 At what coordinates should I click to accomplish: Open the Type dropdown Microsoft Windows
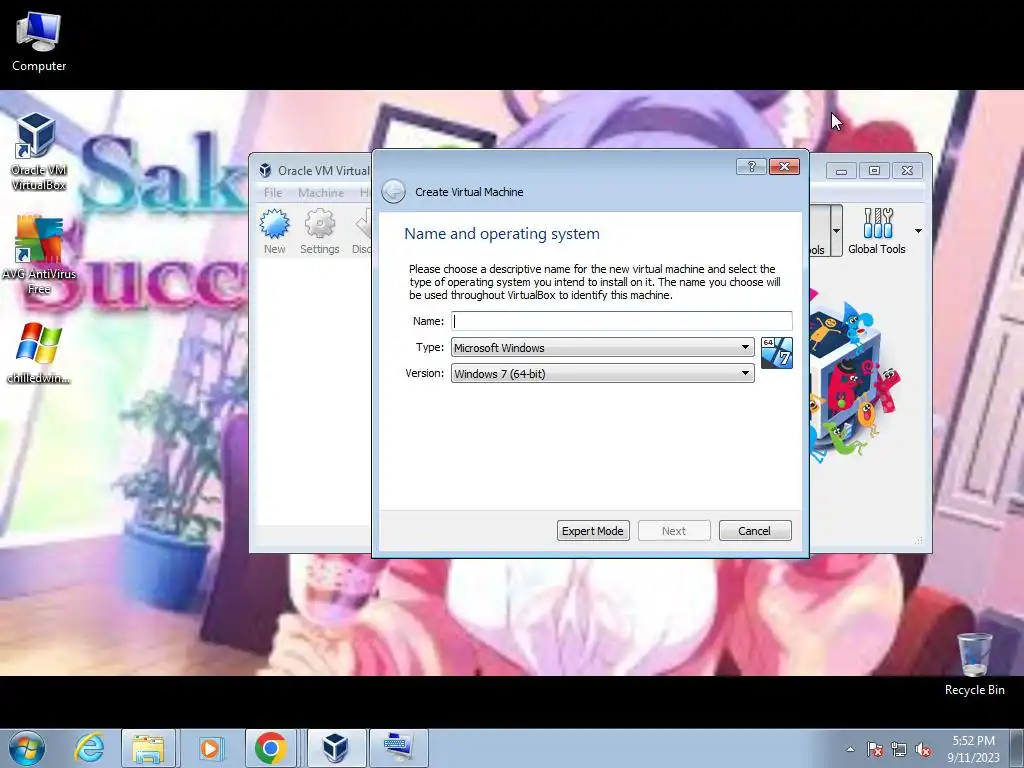click(602, 347)
